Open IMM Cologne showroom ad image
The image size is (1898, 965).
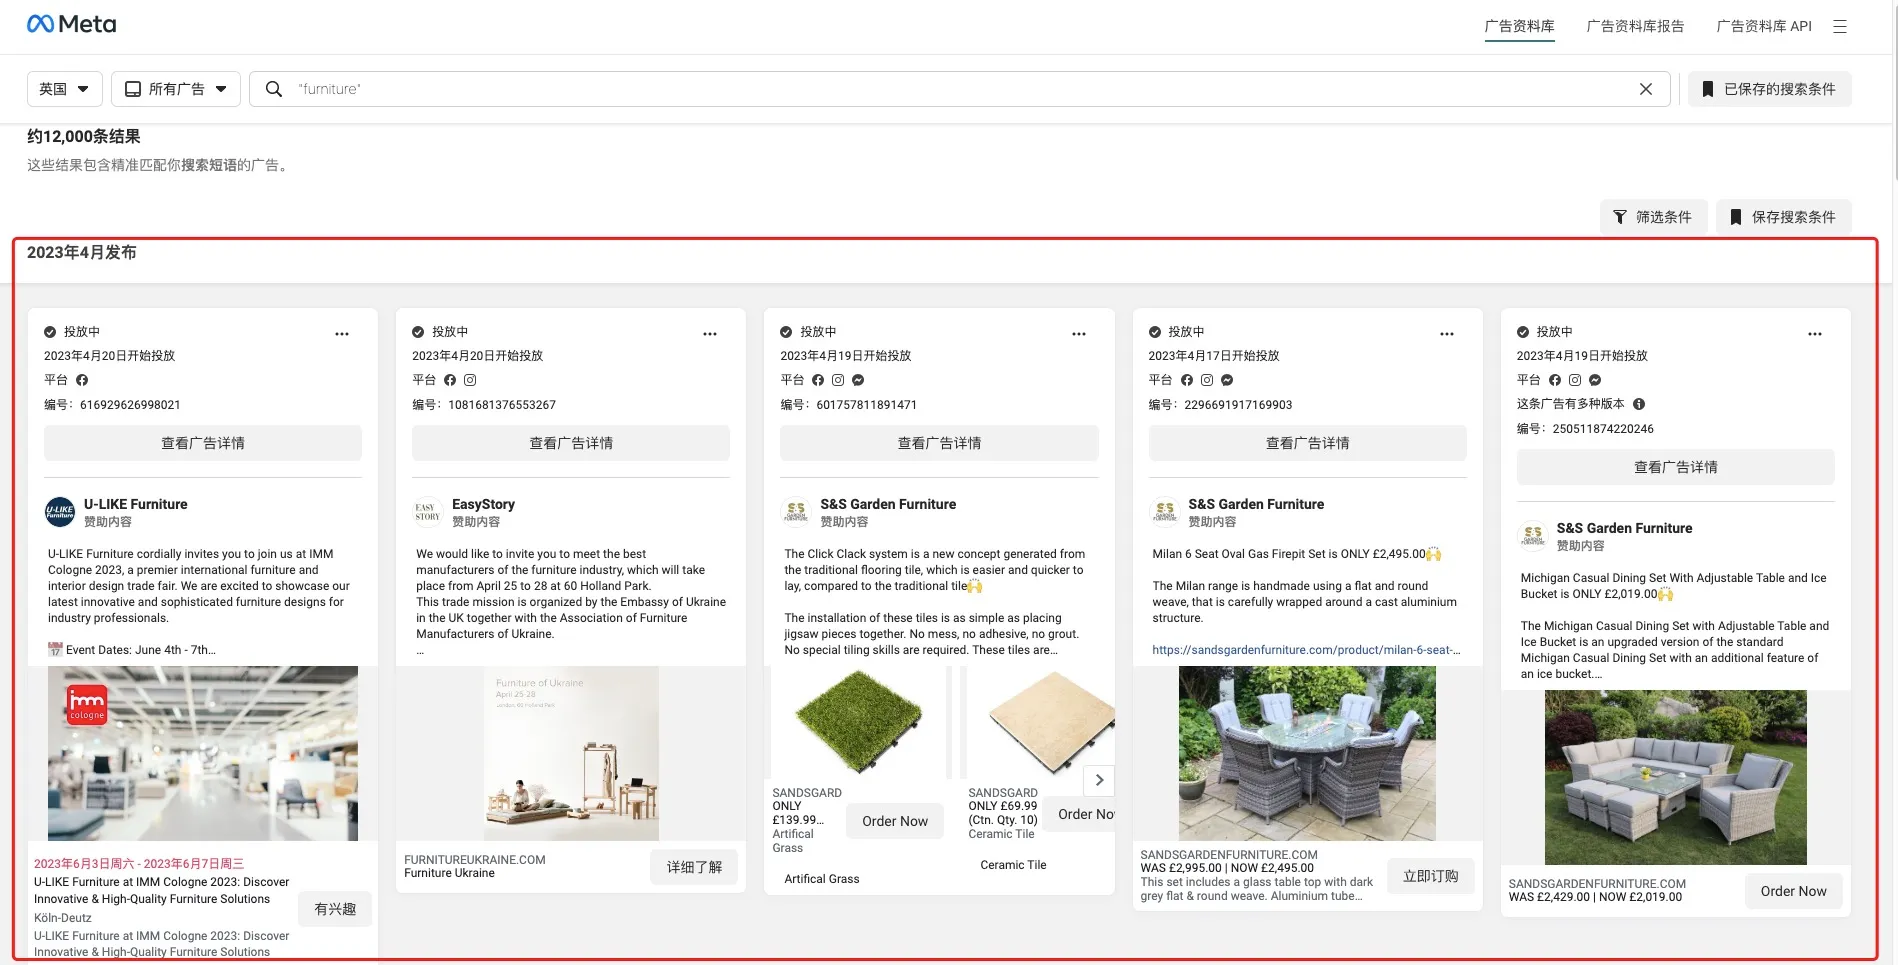point(203,753)
